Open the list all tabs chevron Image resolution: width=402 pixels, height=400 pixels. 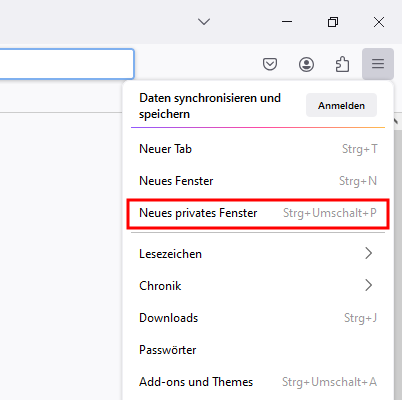[204, 22]
